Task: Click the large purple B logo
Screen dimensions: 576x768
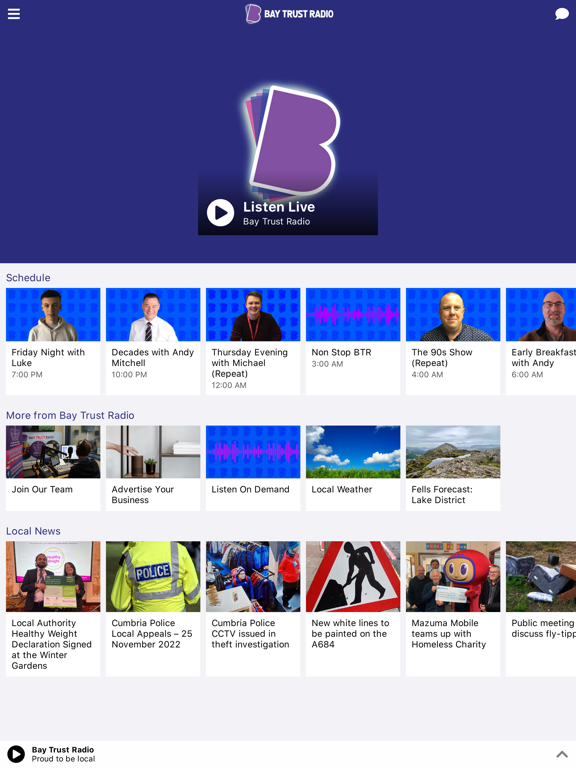Action: tap(293, 140)
